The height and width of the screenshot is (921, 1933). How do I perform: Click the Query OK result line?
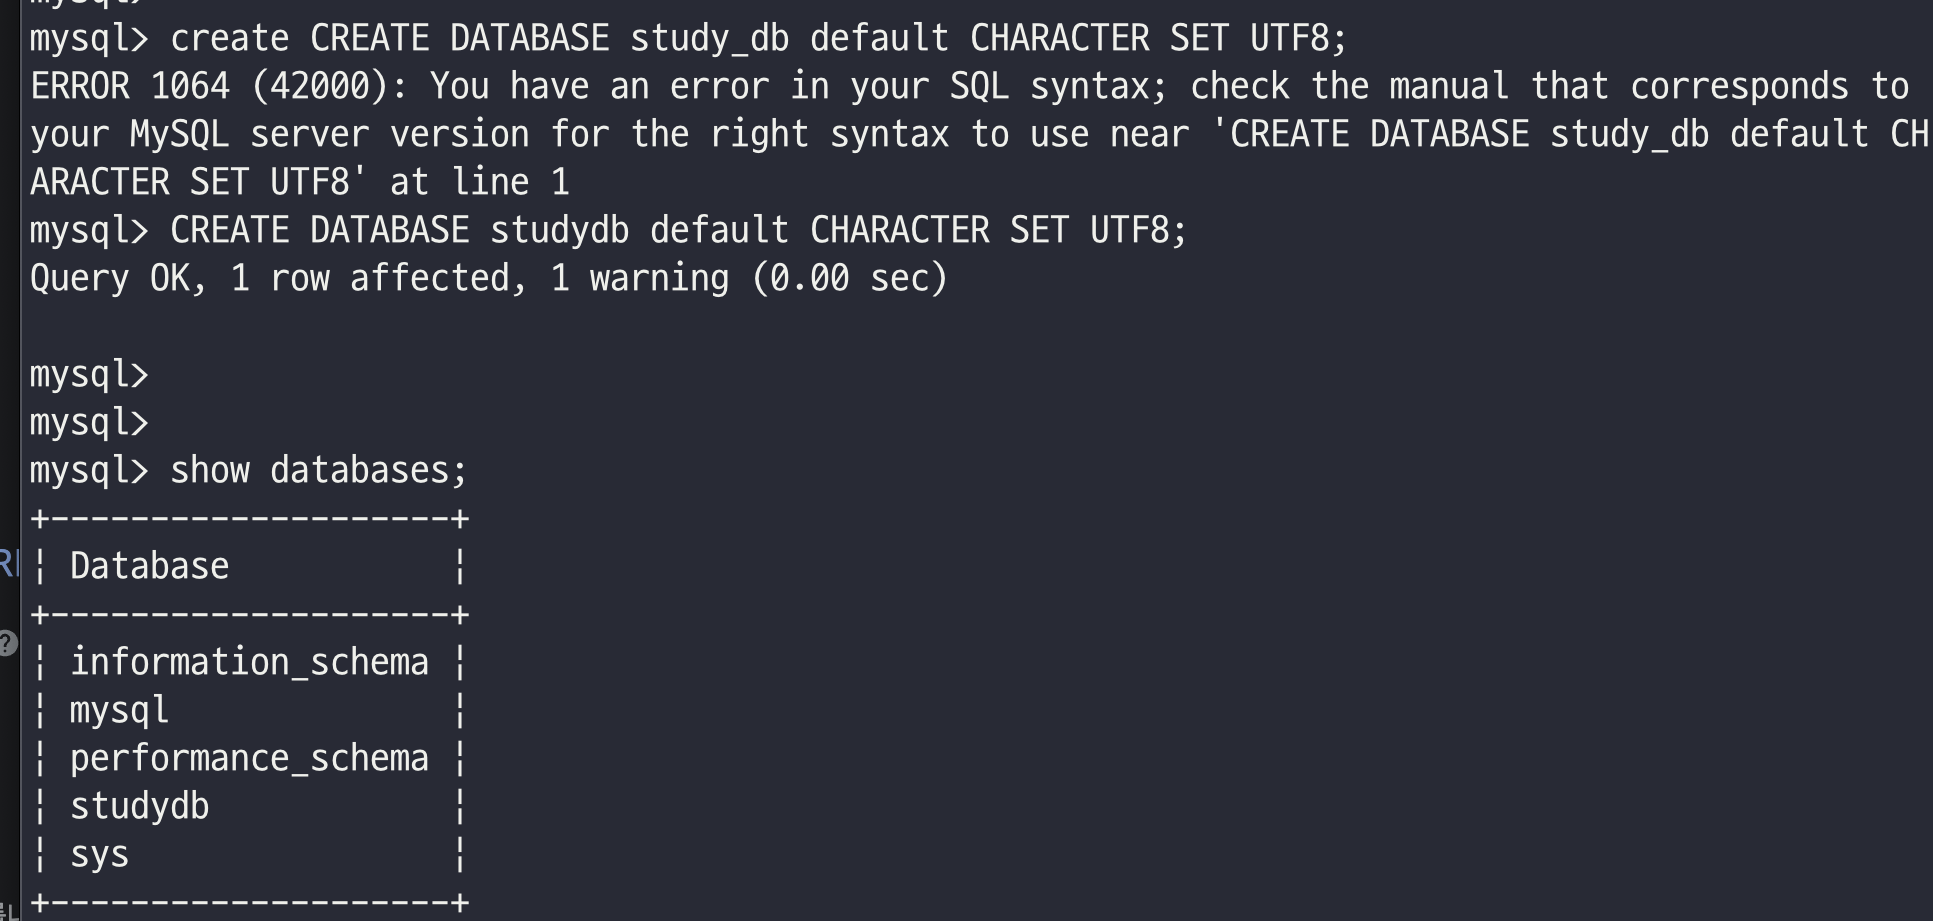[489, 278]
